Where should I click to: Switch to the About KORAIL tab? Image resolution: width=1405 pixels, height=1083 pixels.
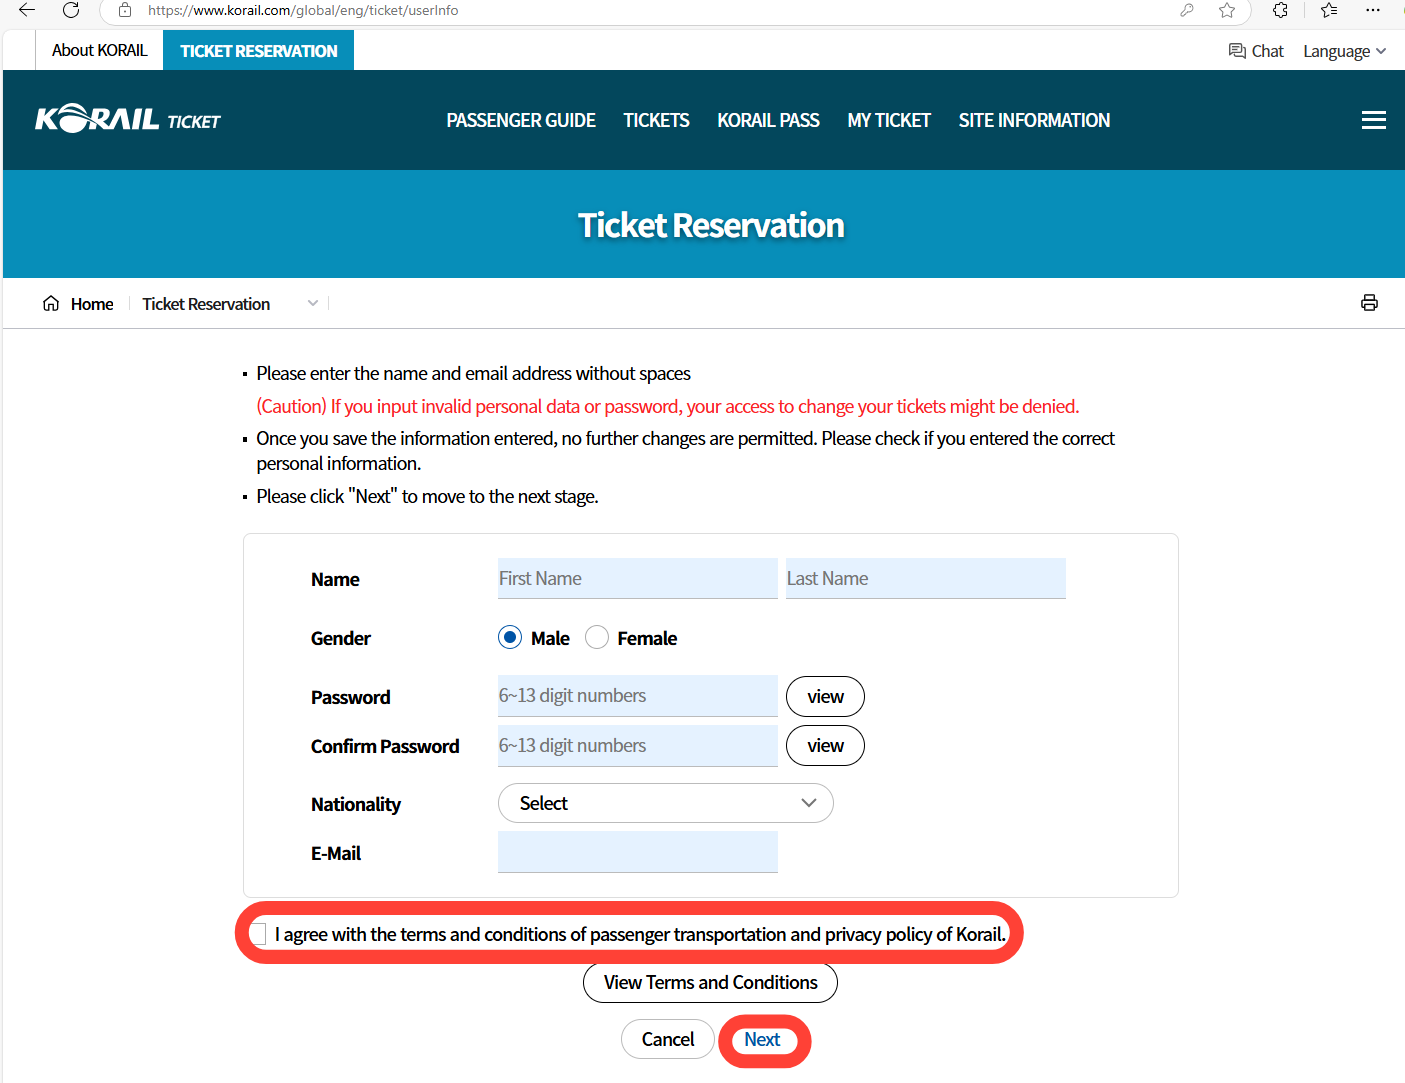[100, 50]
